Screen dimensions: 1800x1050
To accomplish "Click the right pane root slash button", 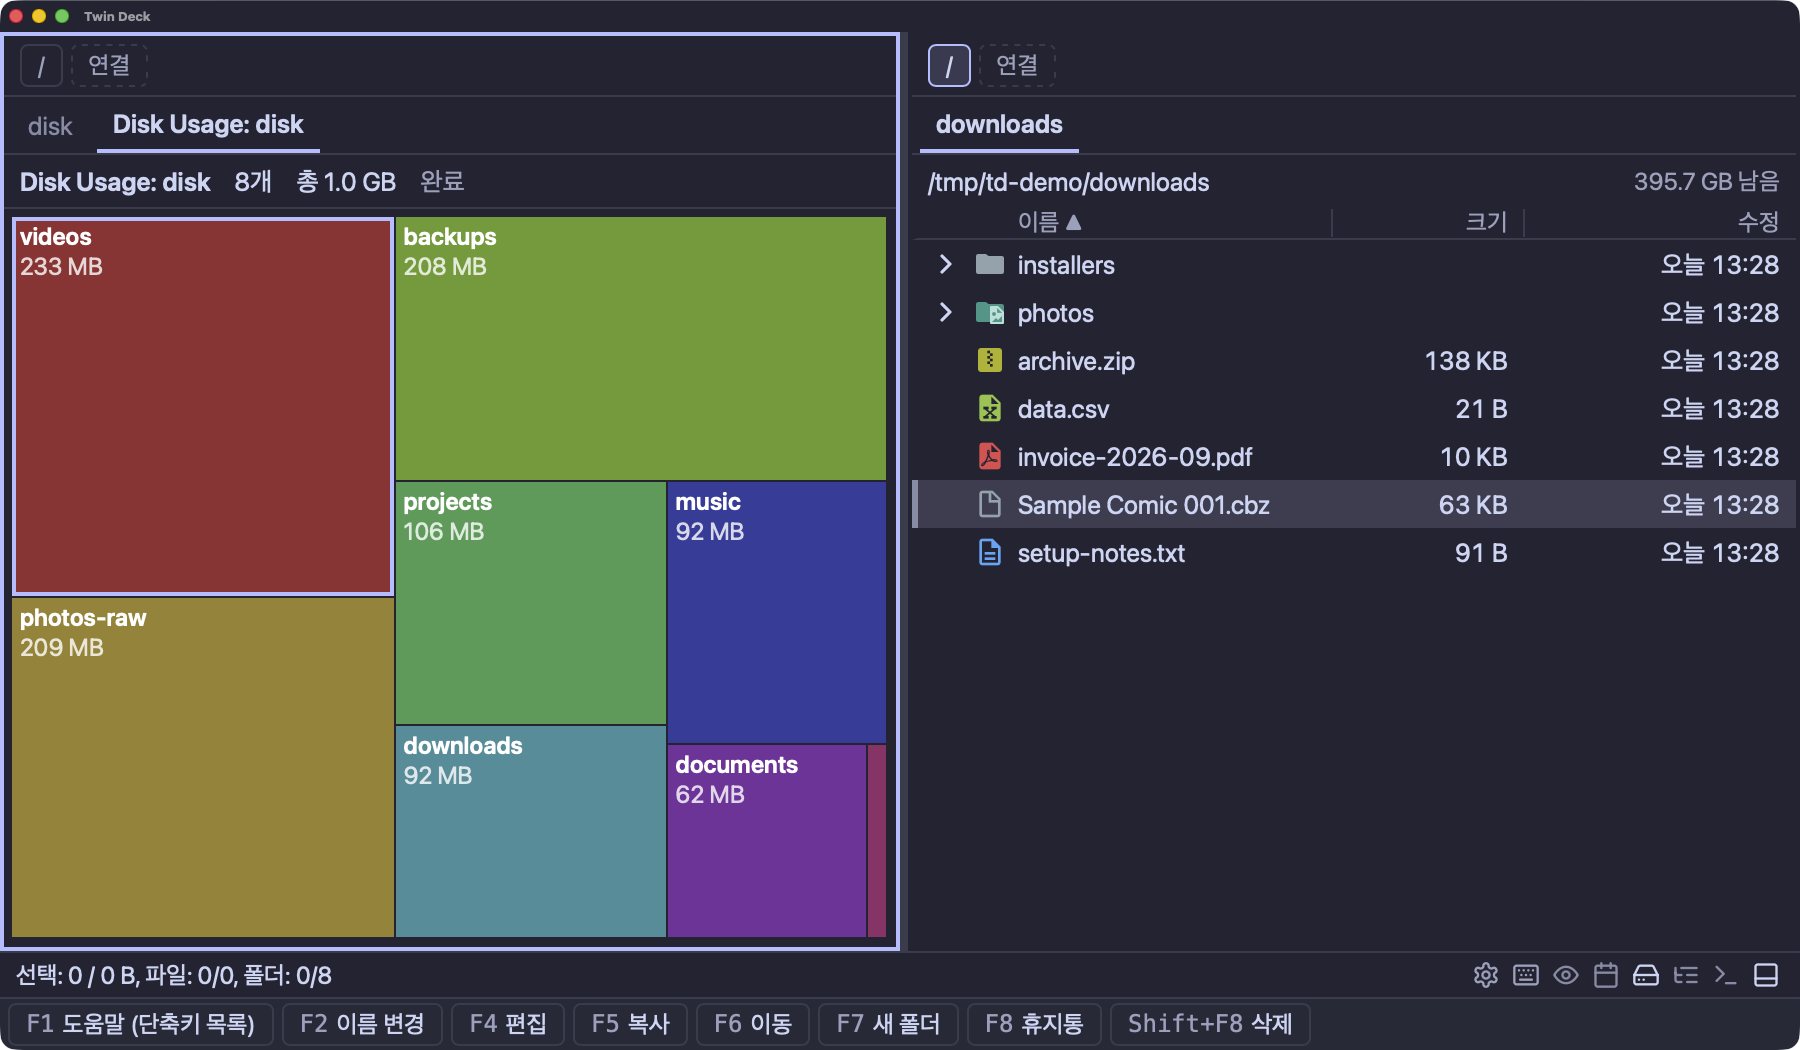I will (x=949, y=66).
